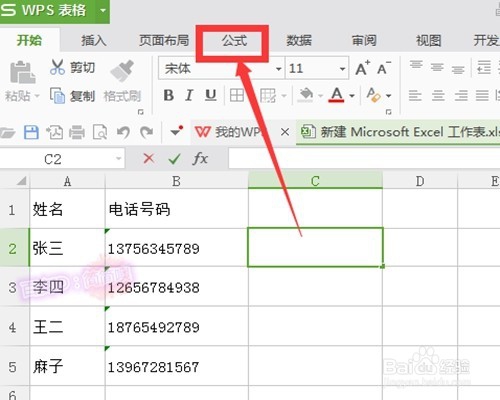Open the clear formatting dropdown arrow
Image resolution: width=500 pixels, height=400 pixels.
[x=389, y=96]
